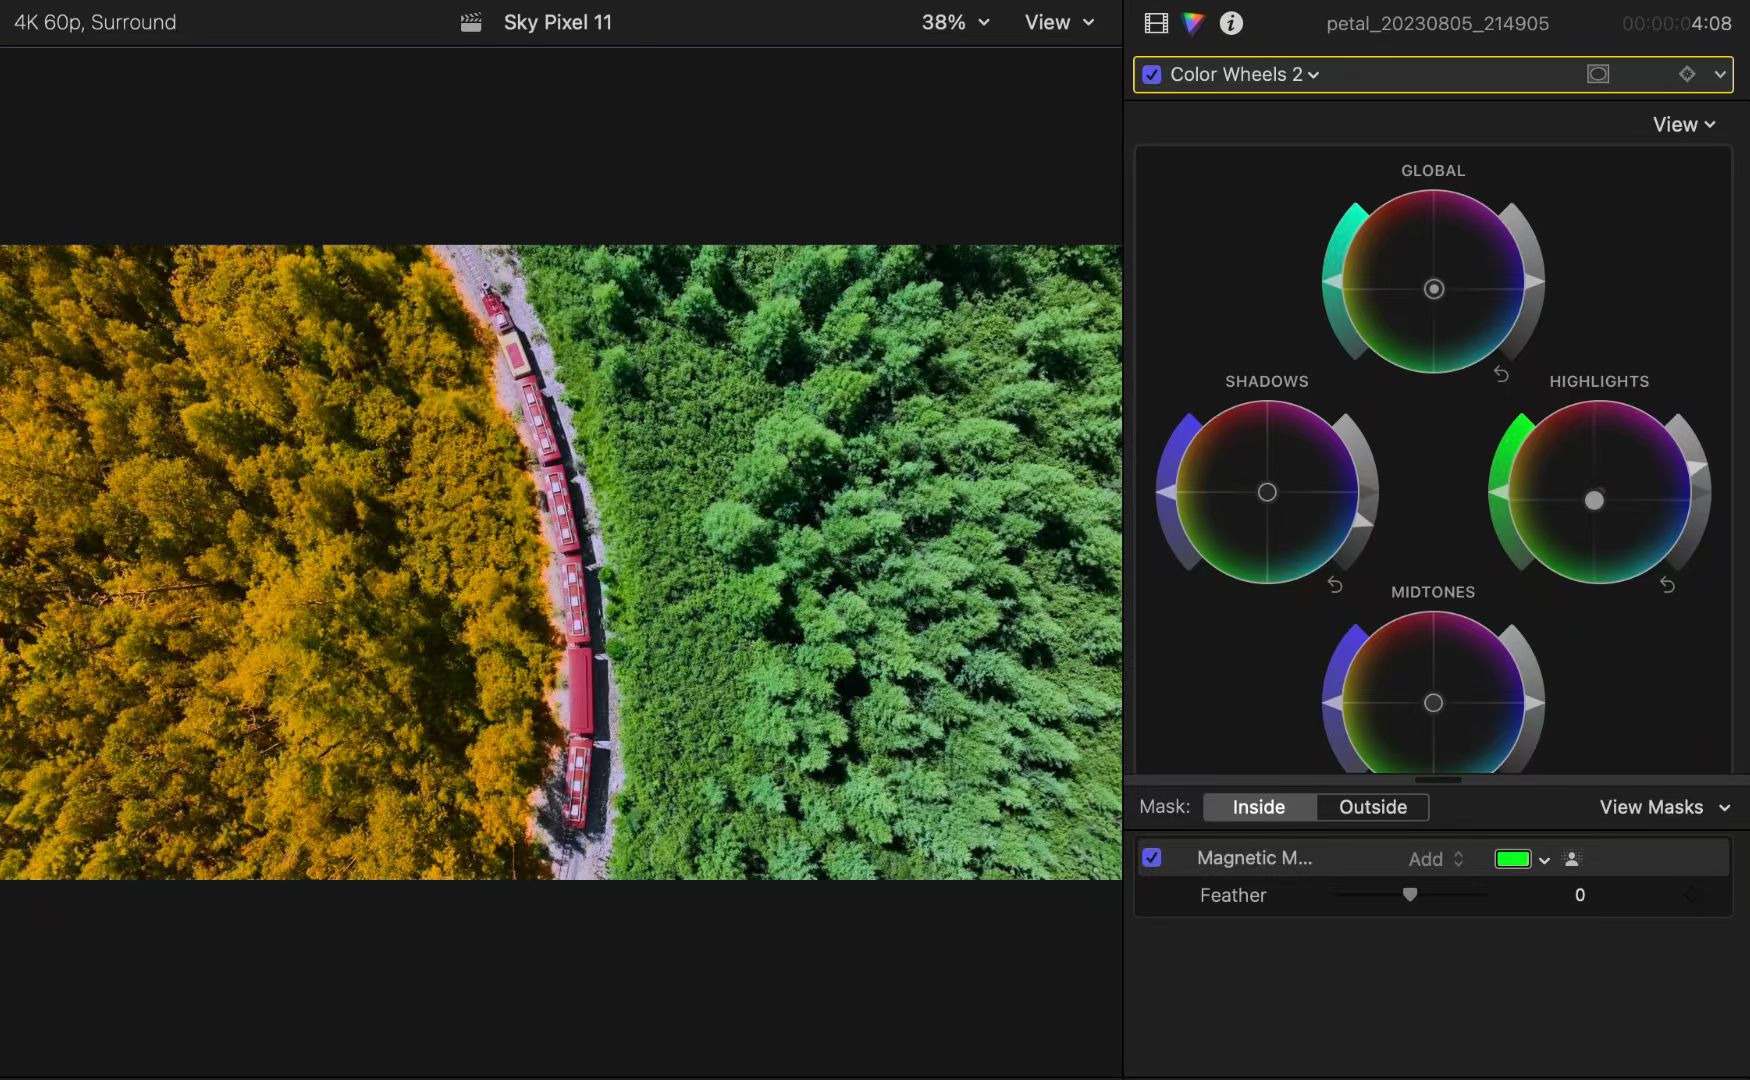Click the Magnetic M... mask name
Screen dimensions: 1750x1080
(1254, 858)
